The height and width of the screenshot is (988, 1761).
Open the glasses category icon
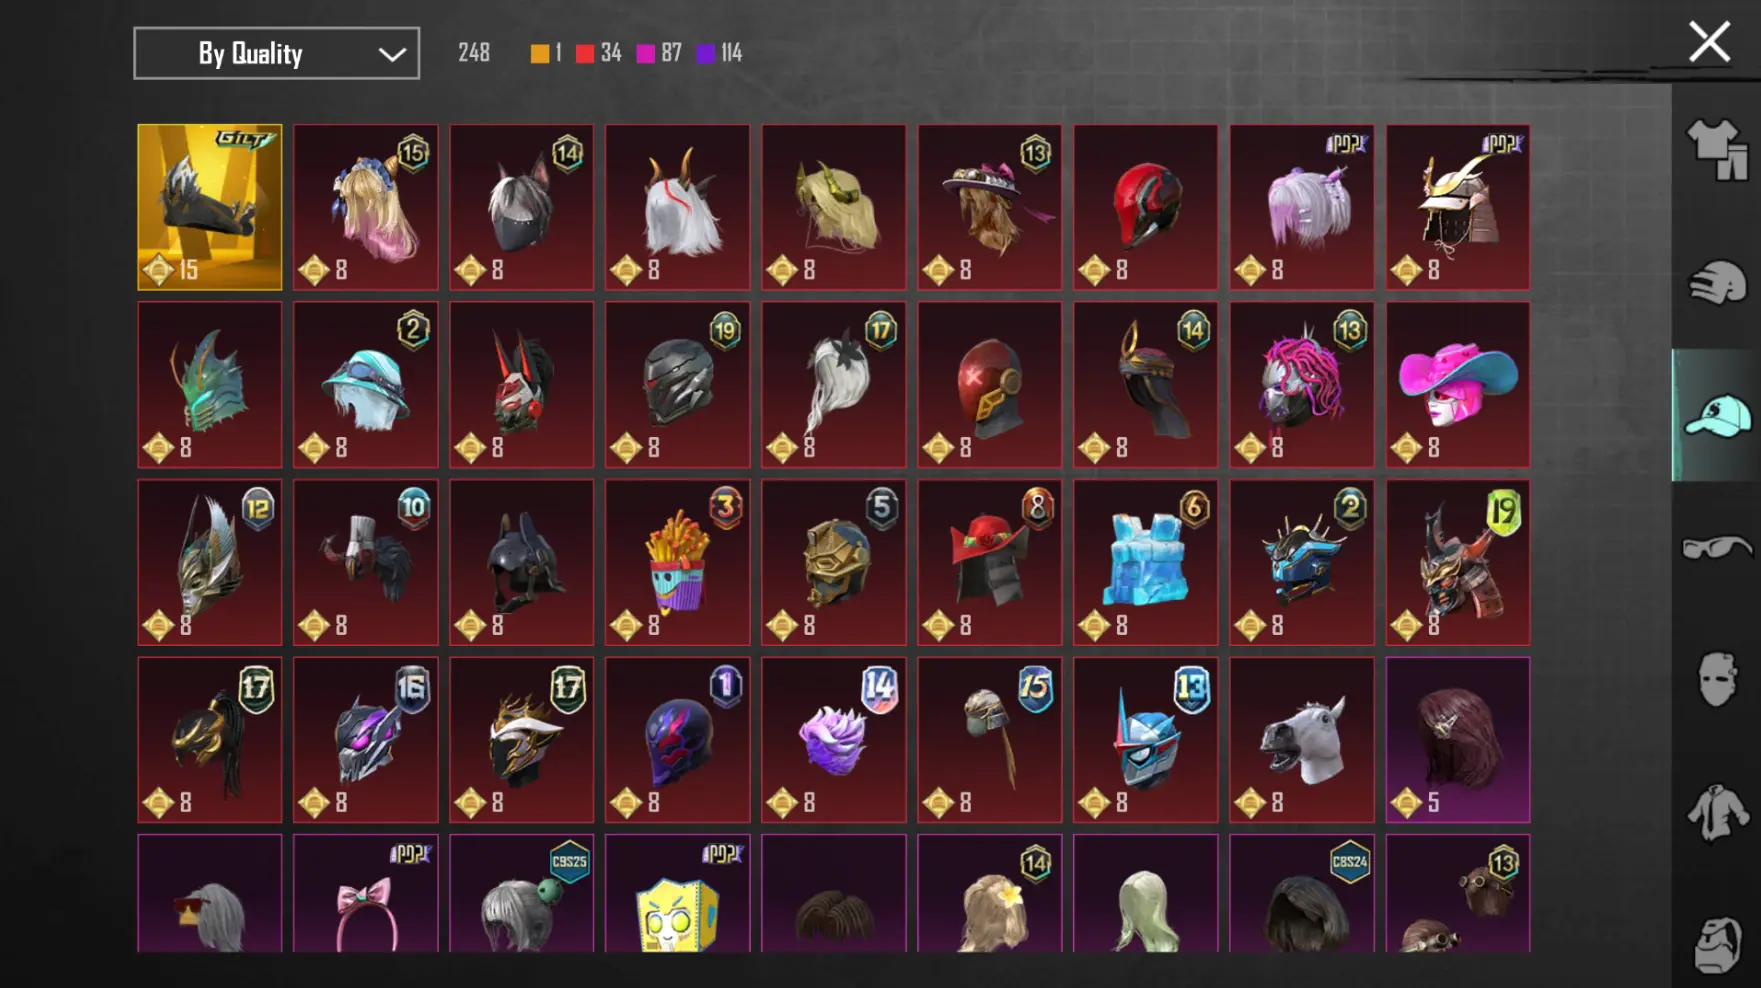[x=1717, y=548]
